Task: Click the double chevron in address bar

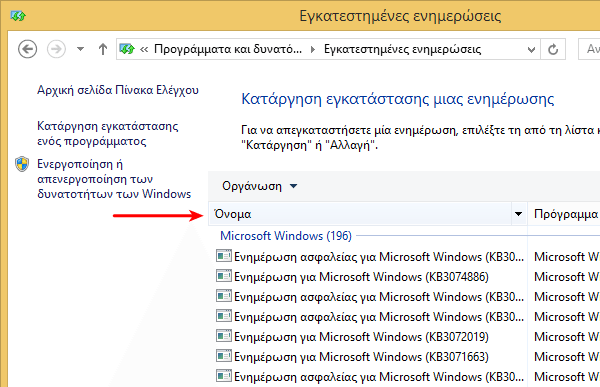Action: click(144, 49)
